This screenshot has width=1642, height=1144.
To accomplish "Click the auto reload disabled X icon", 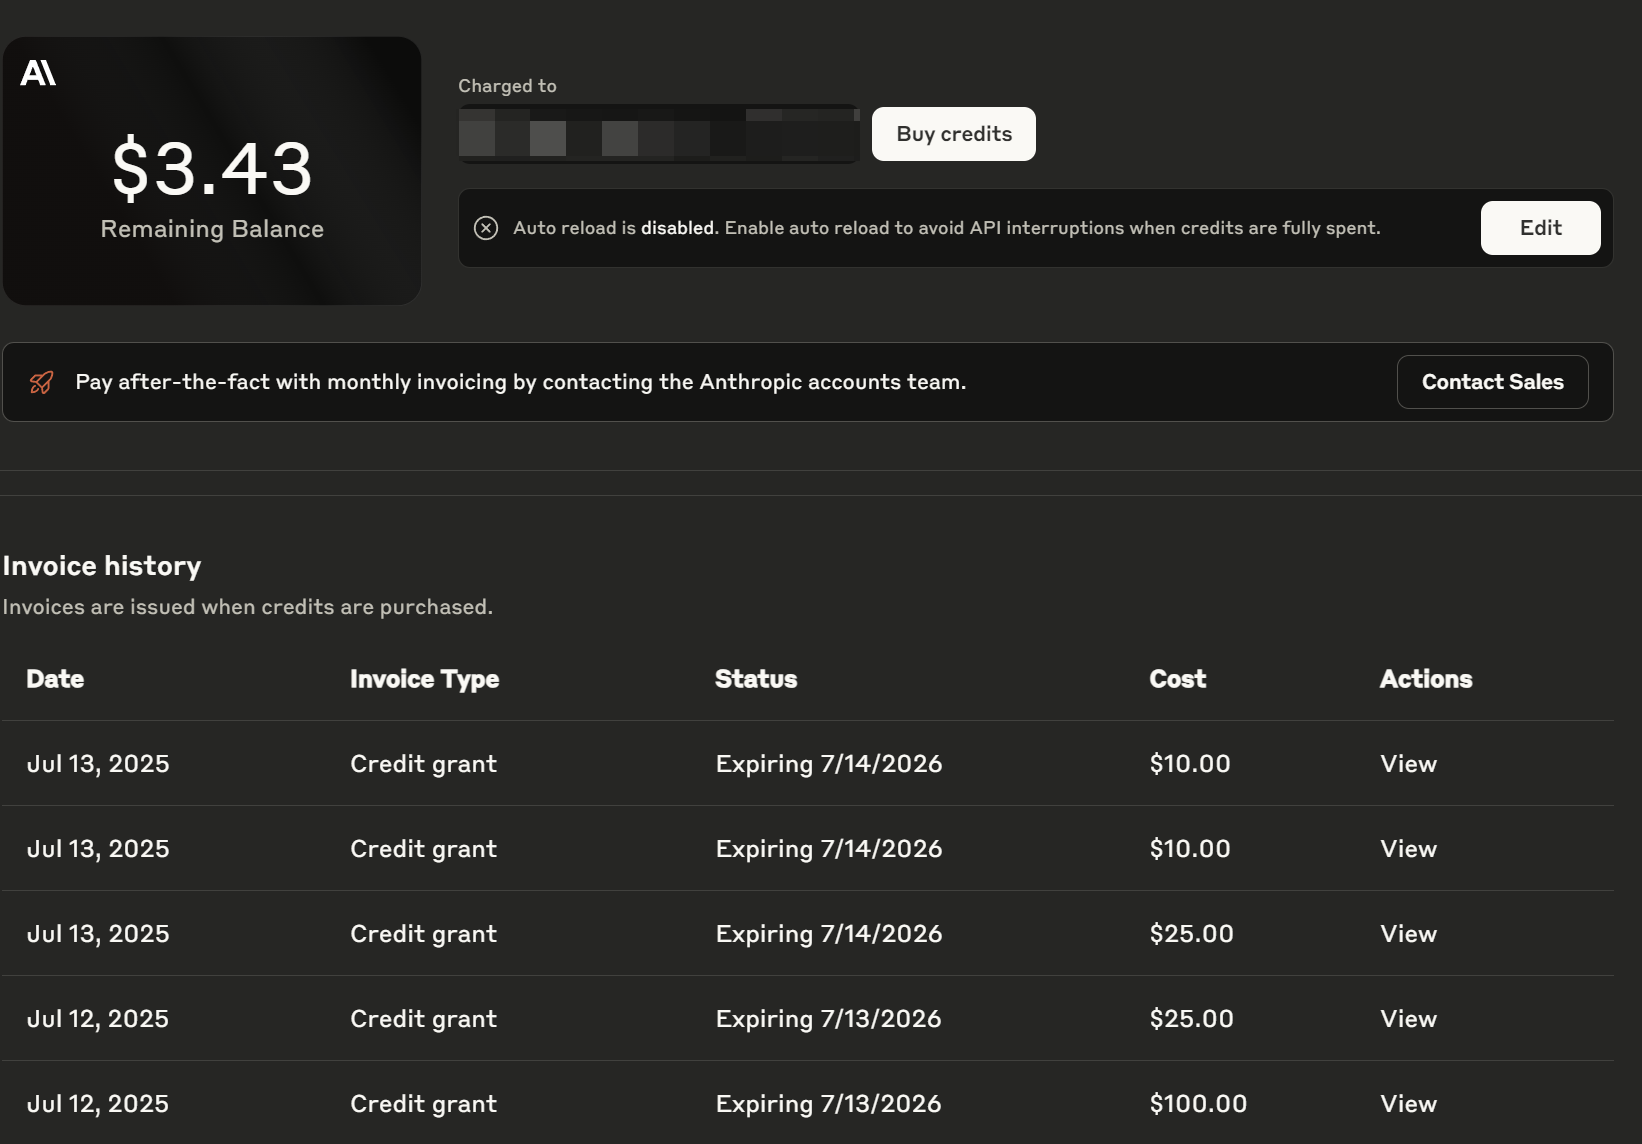I will pos(486,228).
